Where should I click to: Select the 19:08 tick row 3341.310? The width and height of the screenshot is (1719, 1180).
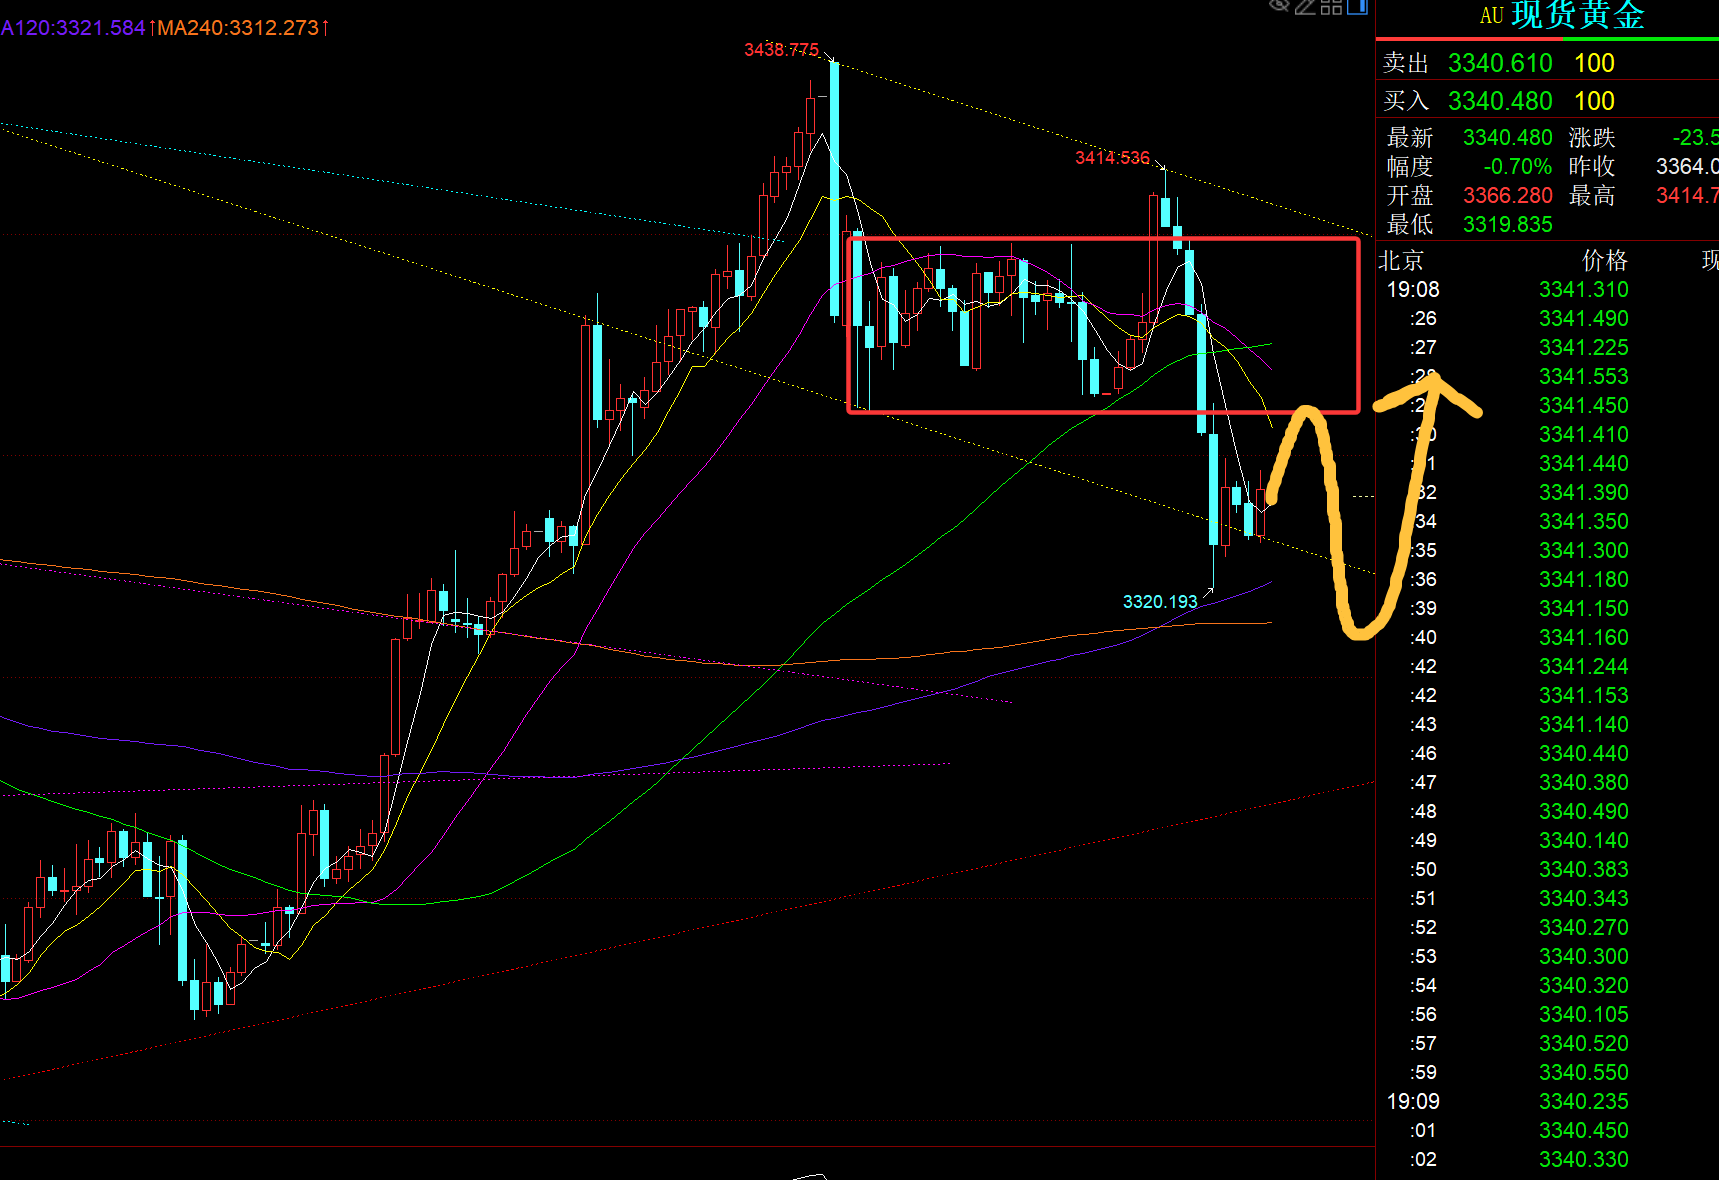pos(1583,290)
